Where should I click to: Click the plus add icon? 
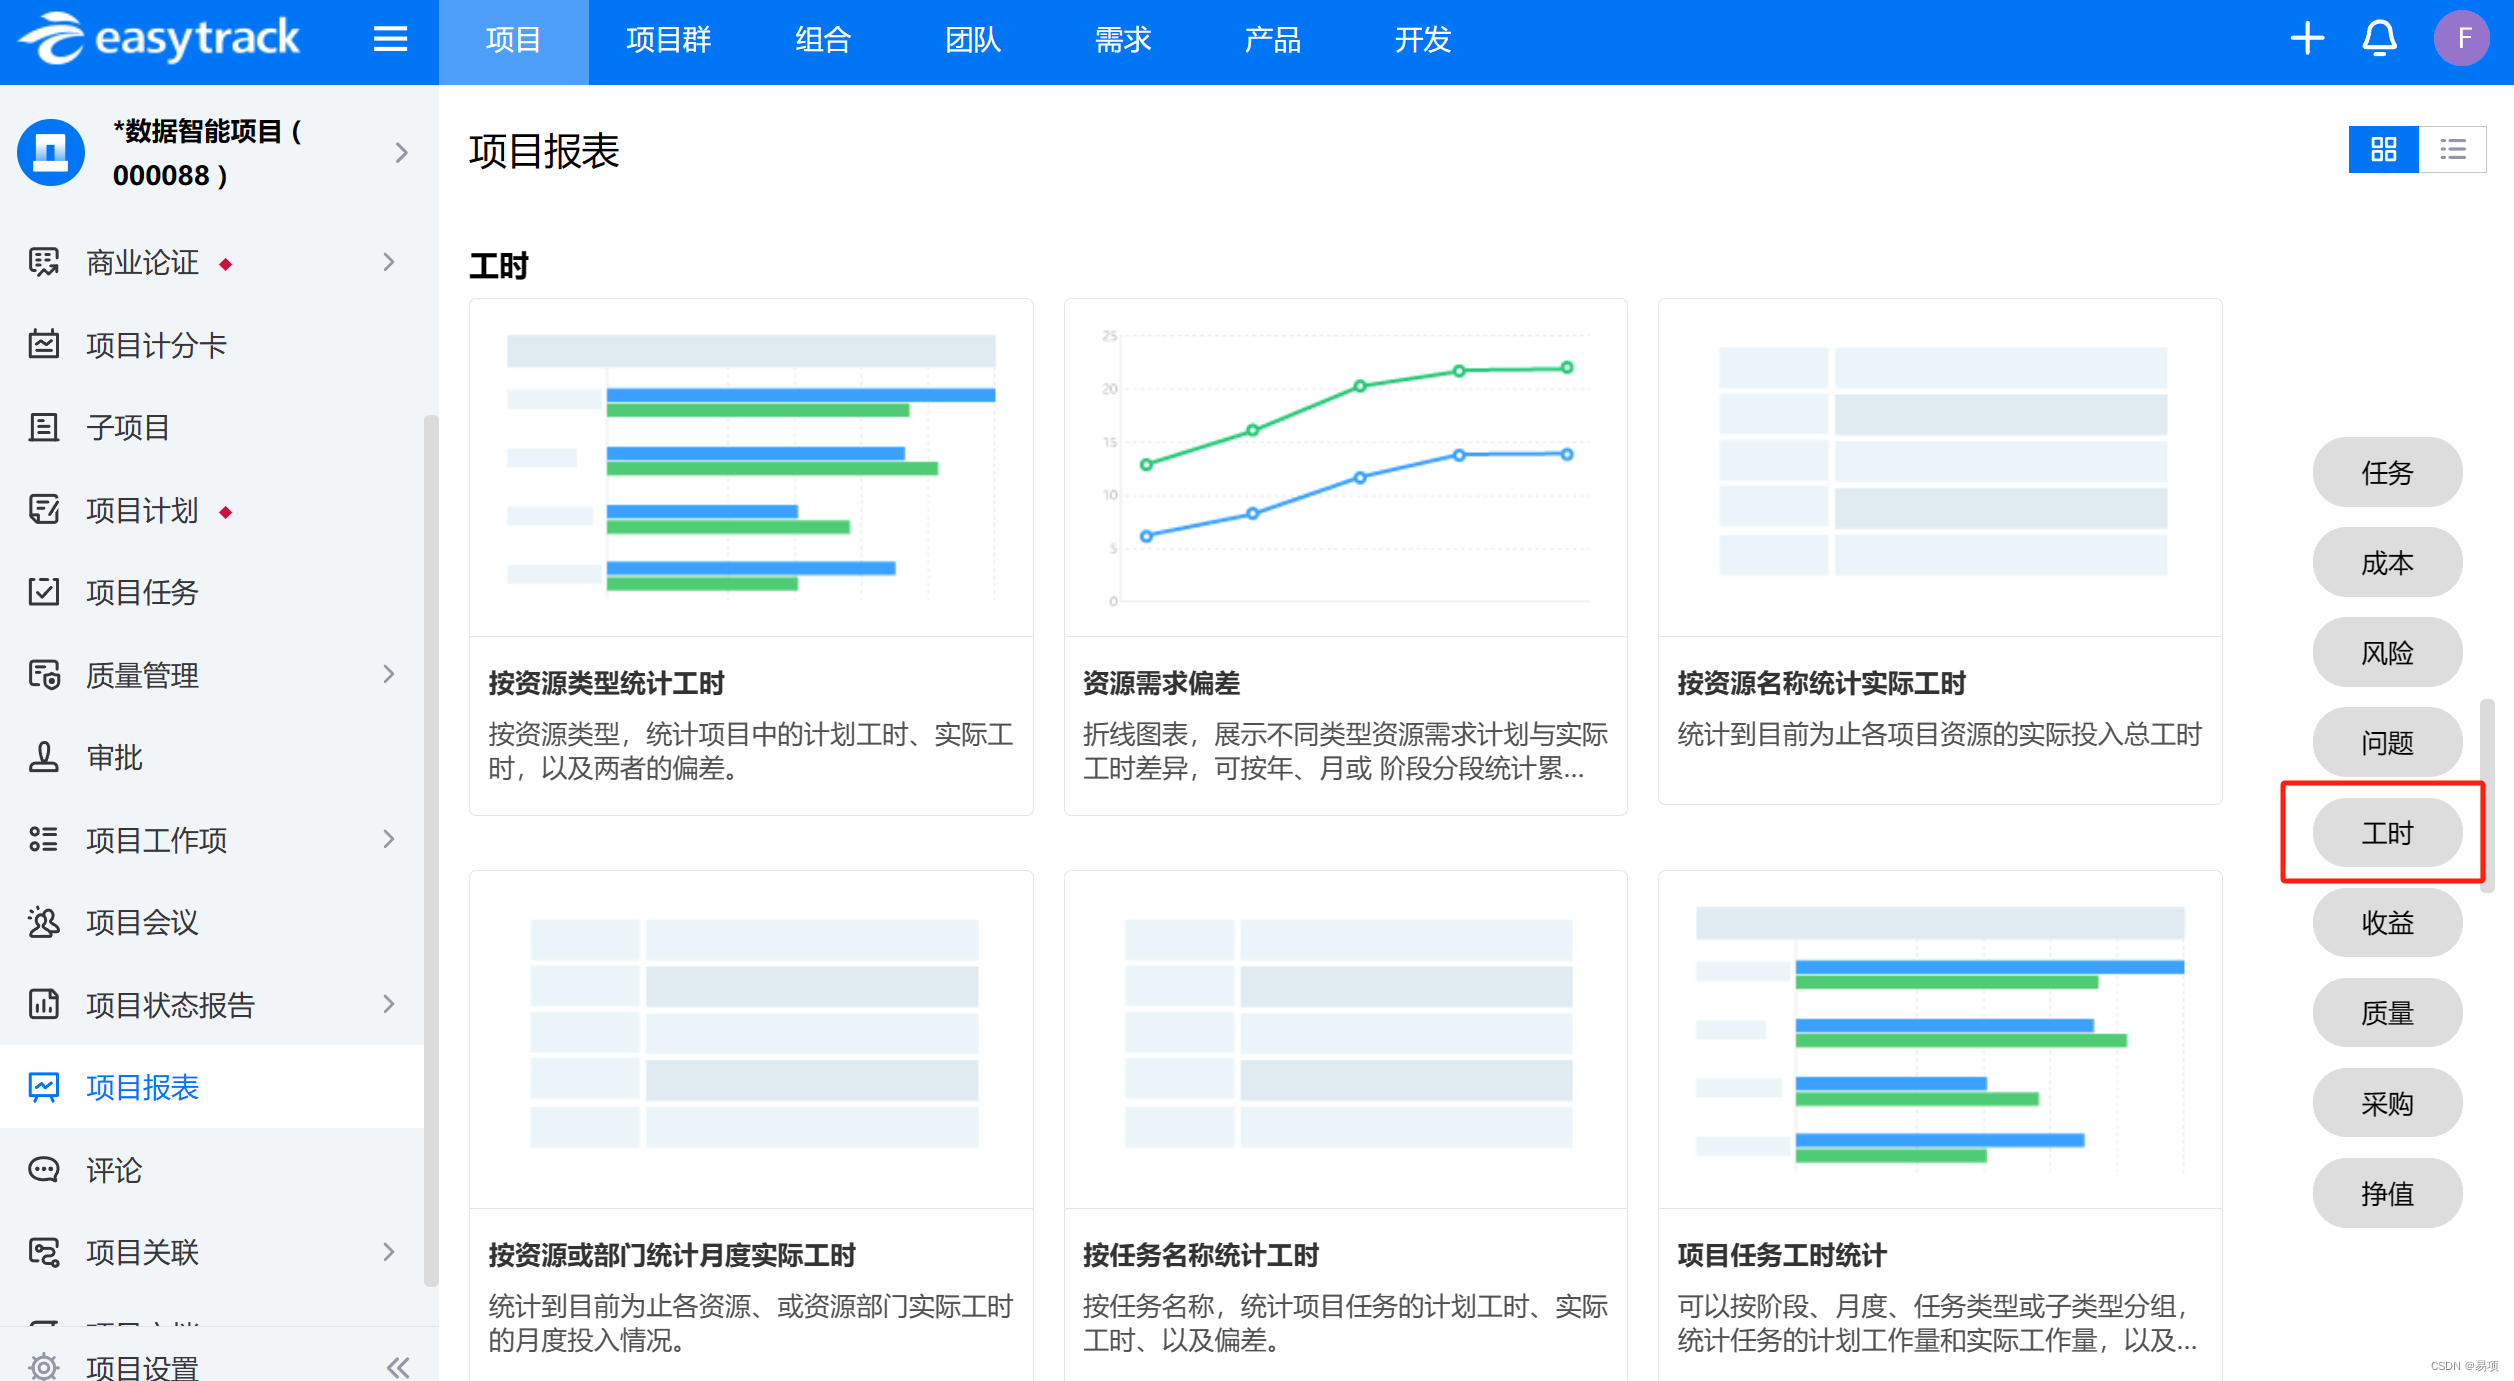[2307, 39]
